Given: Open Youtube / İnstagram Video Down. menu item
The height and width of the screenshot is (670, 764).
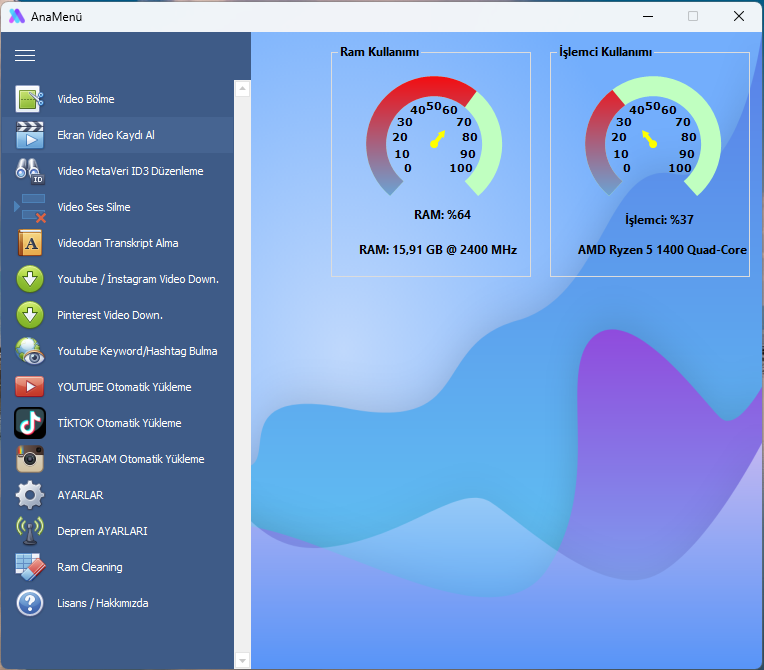Looking at the screenshot, I should click(x=137, y=279).
